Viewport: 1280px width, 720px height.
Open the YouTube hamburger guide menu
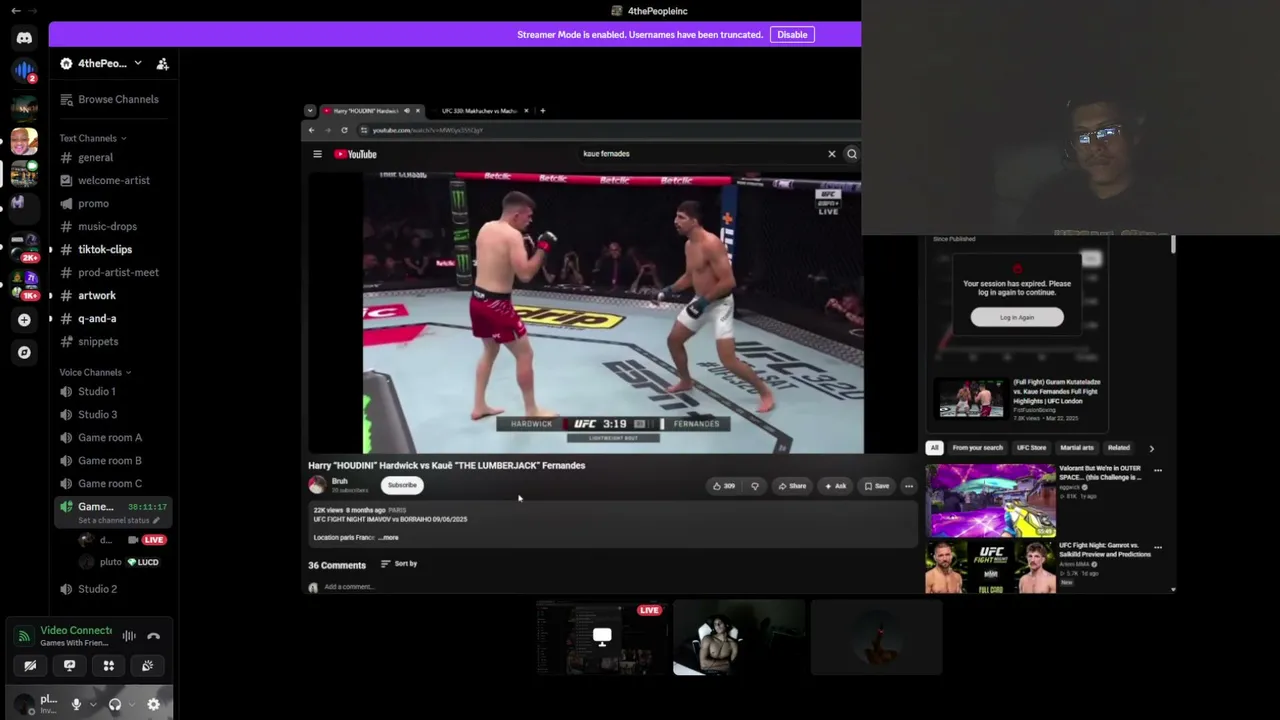click(x=317, y=154)
